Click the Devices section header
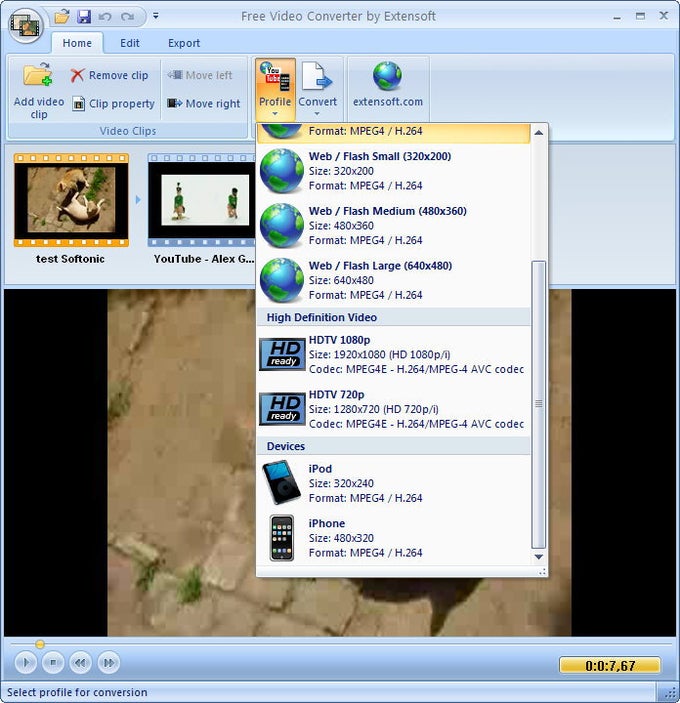680x703 pixels. (x=394, y=446)
